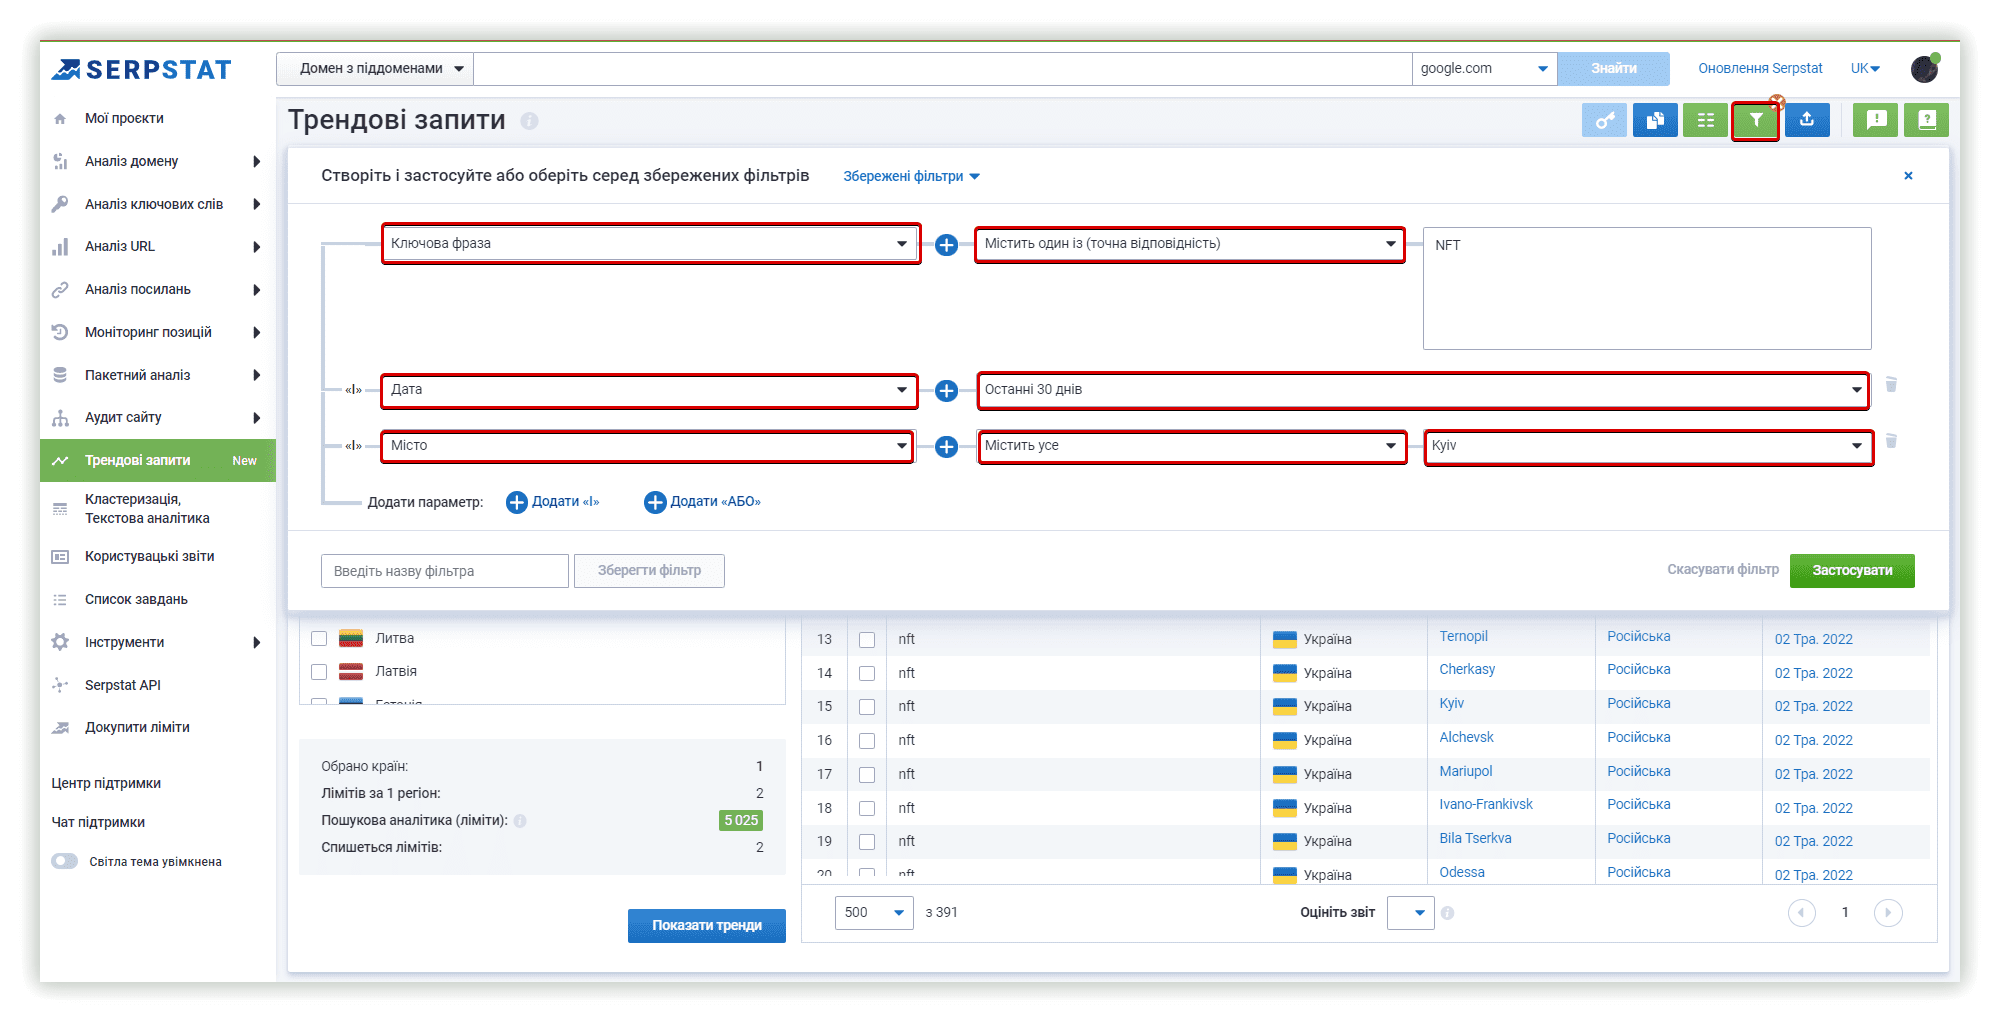This screenshot has width=2000, height=1022.
Task: Open the Збережені фільтри dropdown
Action: click(911, 176)
